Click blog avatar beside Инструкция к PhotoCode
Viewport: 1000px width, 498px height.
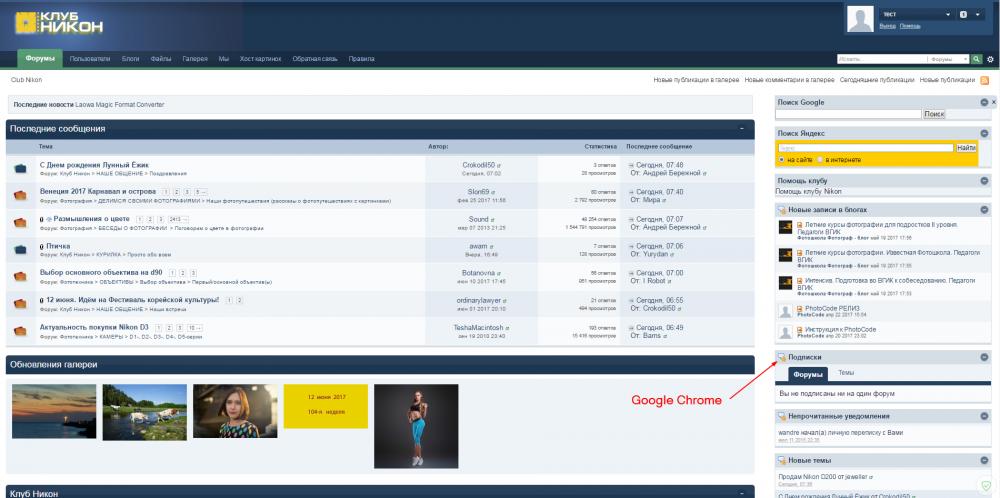coord(786,332)
